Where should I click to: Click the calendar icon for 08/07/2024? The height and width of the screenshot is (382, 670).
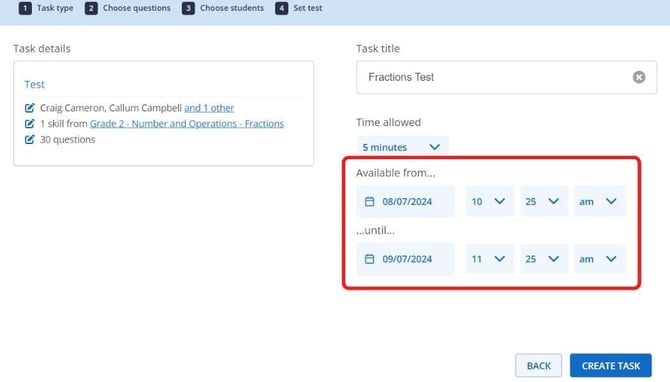pyautogui.click(x=370, y=201)
